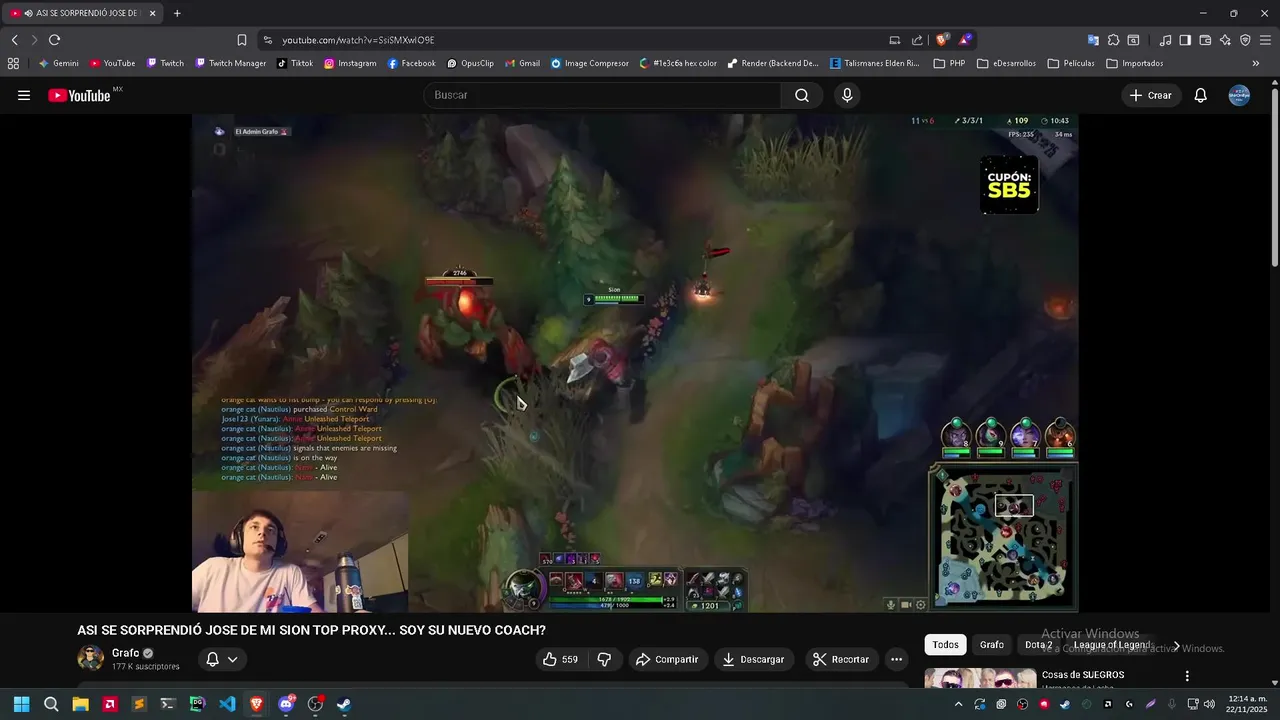This screenshot has height=720, width=1280.
Task: Show more filter chips with arrow
Action: point(1177,645)
